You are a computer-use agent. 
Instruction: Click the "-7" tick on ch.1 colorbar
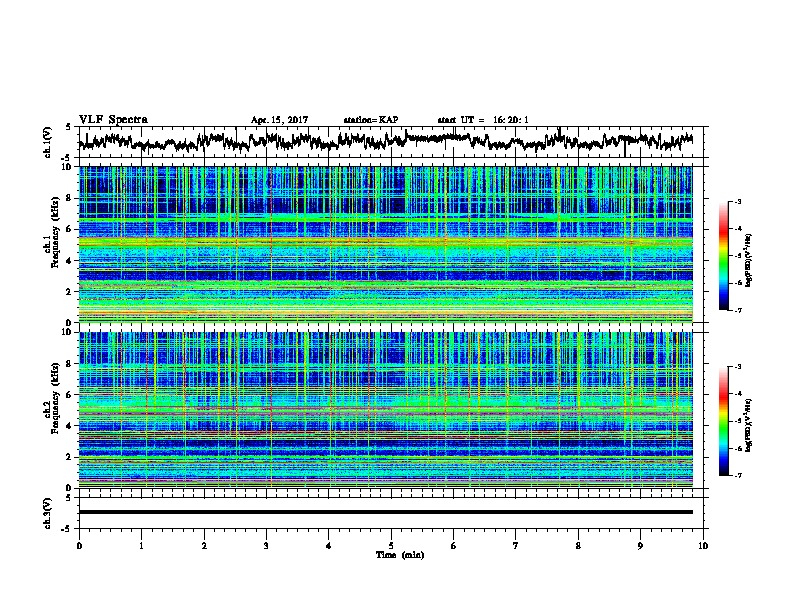[737, 310]
